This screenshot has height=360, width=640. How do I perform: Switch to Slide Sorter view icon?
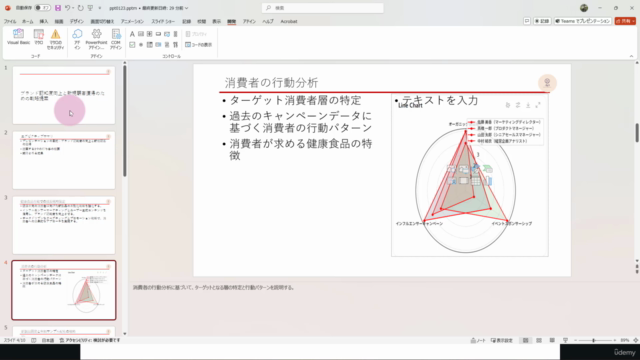pyautogui.click(x=539, y=340)
